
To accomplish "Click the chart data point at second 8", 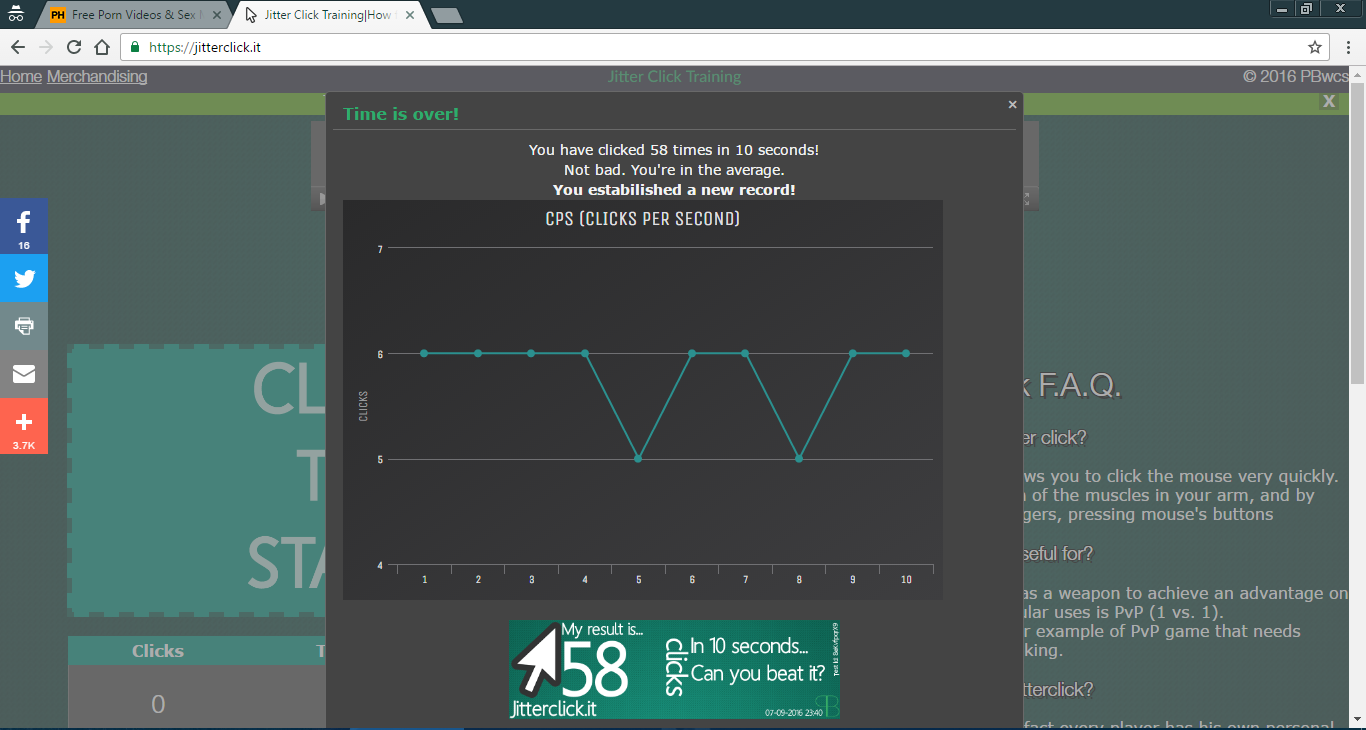I will tap(798, 458).
